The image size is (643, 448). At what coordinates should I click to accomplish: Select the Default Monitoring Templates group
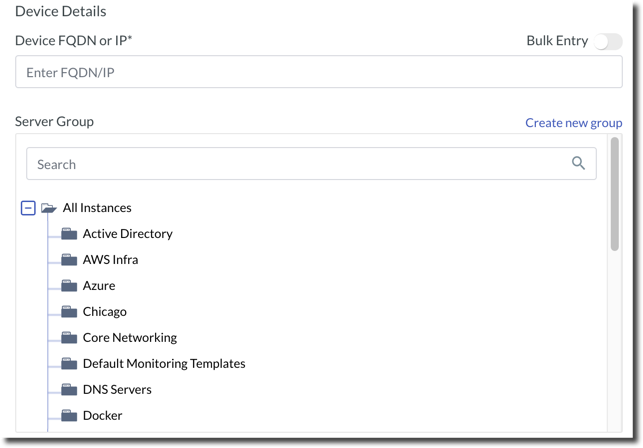[x=164, y=364]
